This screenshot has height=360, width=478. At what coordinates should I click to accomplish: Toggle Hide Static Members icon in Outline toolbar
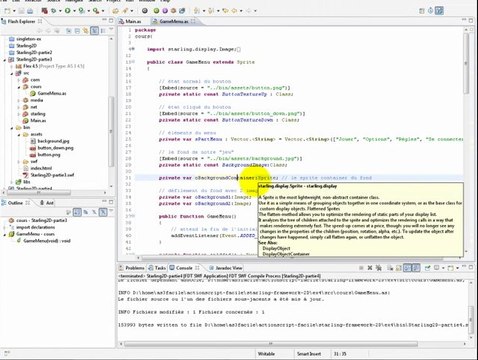pyautogui.click(x=94, y=212)
